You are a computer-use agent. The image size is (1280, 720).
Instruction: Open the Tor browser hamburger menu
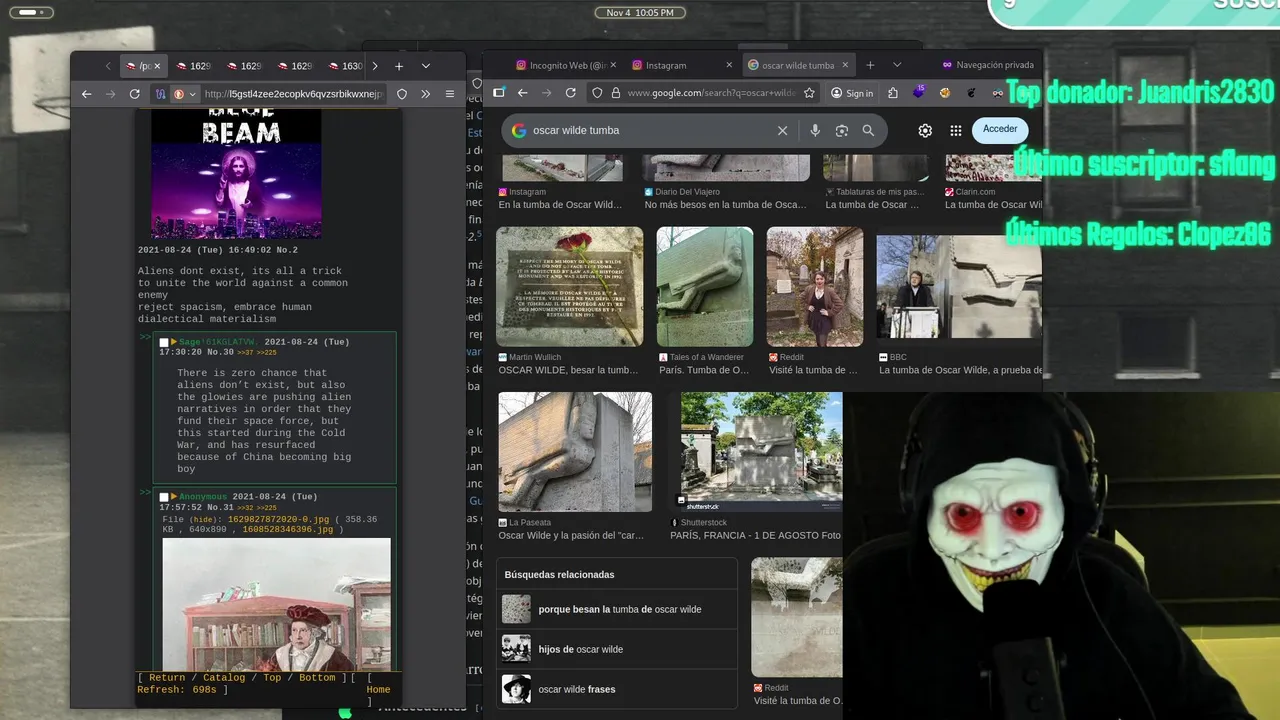coord(450,94)
